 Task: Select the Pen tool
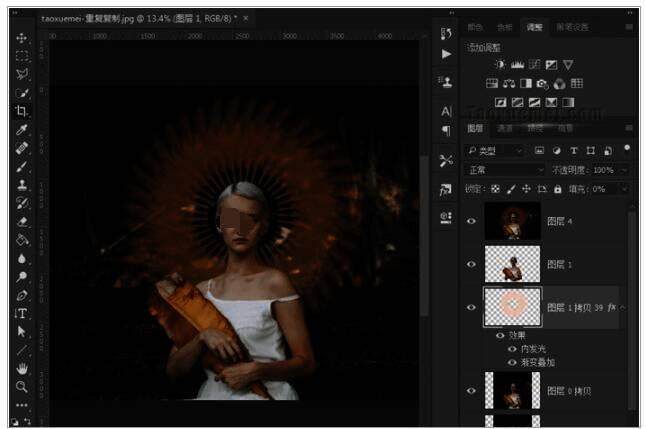[x=21, y=295]
